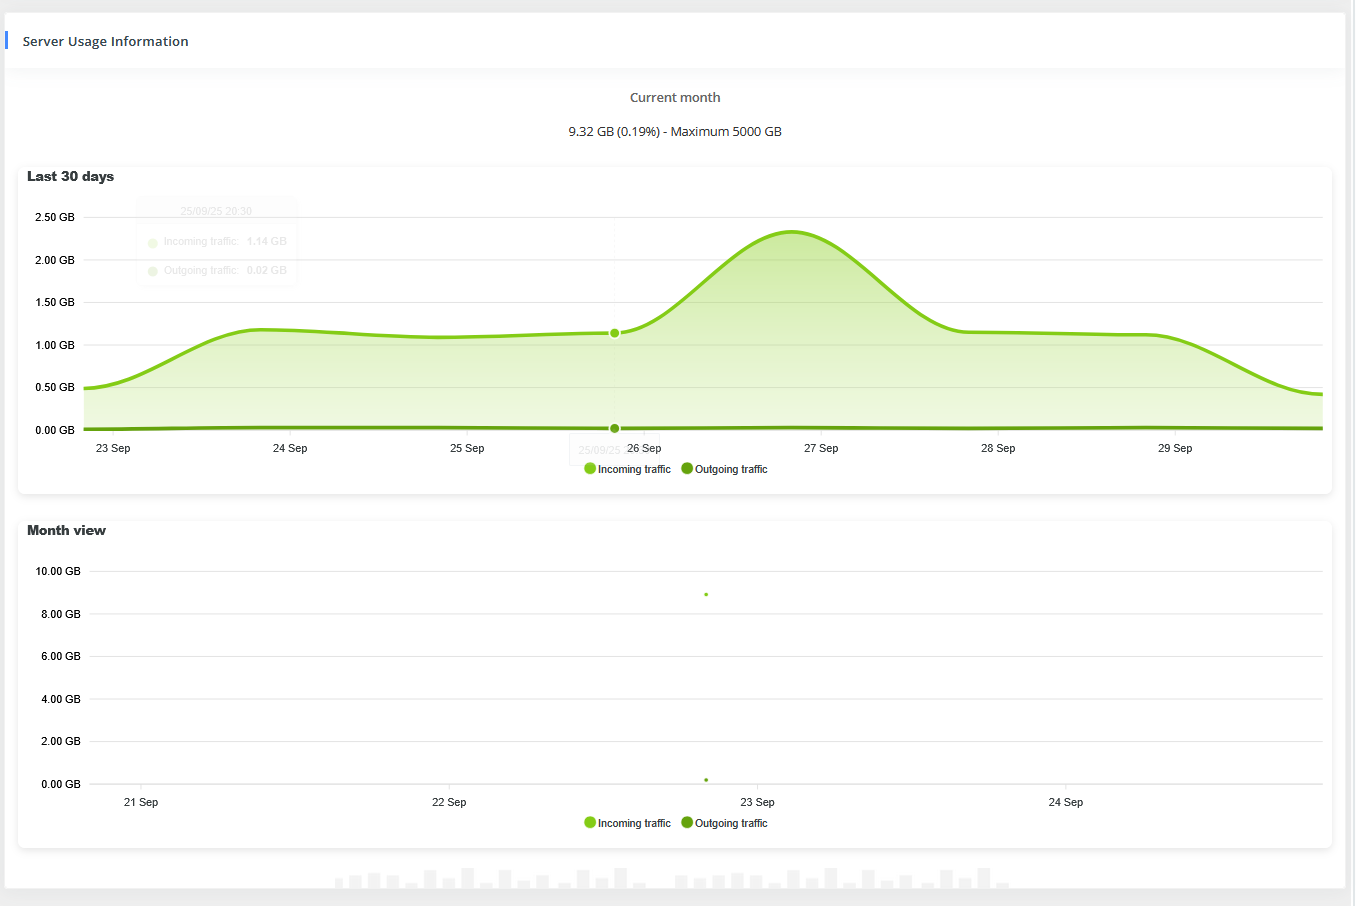
Task: Toggle Outgoing traffic legend in Month view chart
Action: pos(724,823)
